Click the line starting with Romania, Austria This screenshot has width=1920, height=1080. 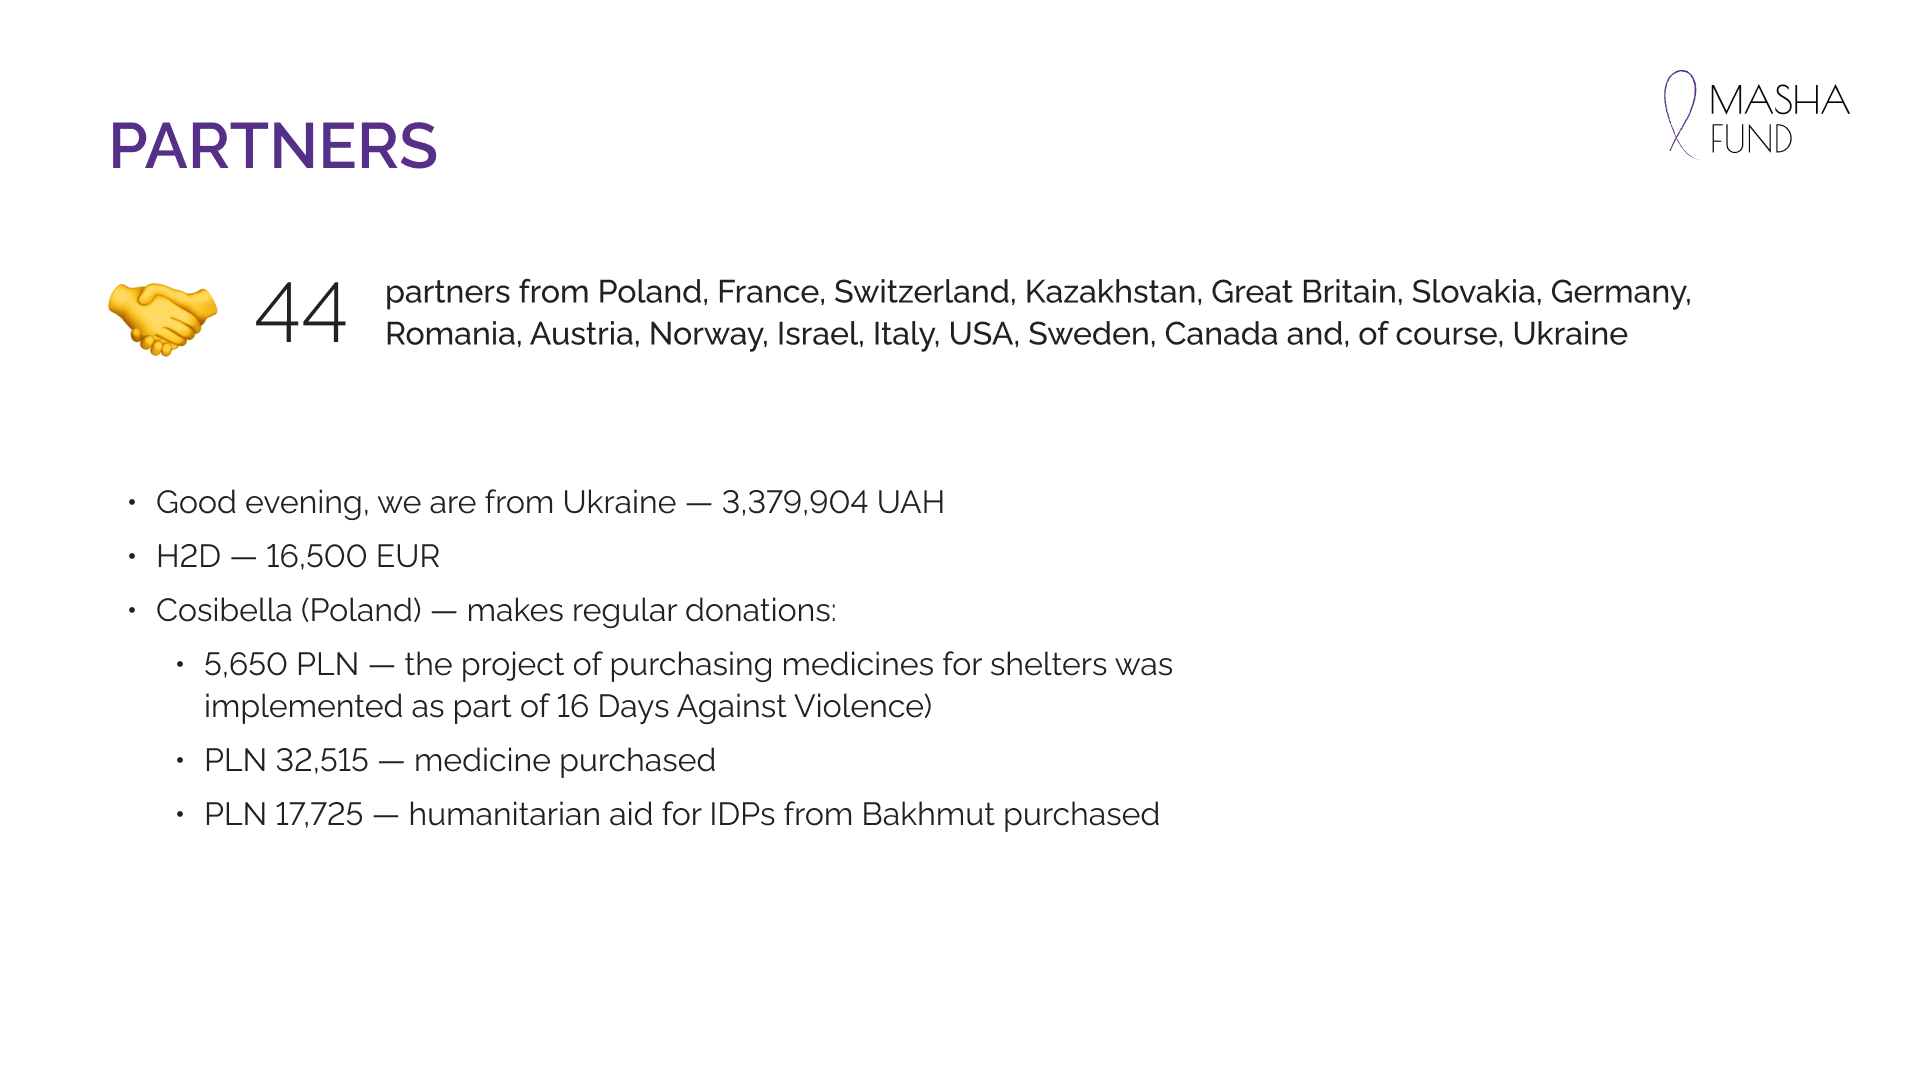[1005, 334]
